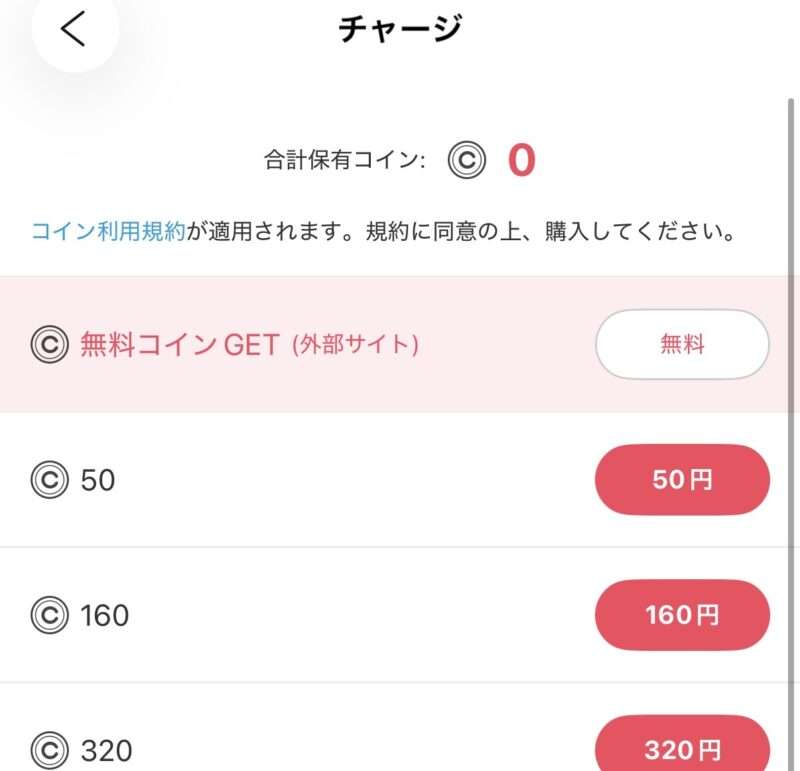This screenshot has width=800, height=771.
Task: Tap the 合計保有コイン balance label
Action: coord(344,160)
